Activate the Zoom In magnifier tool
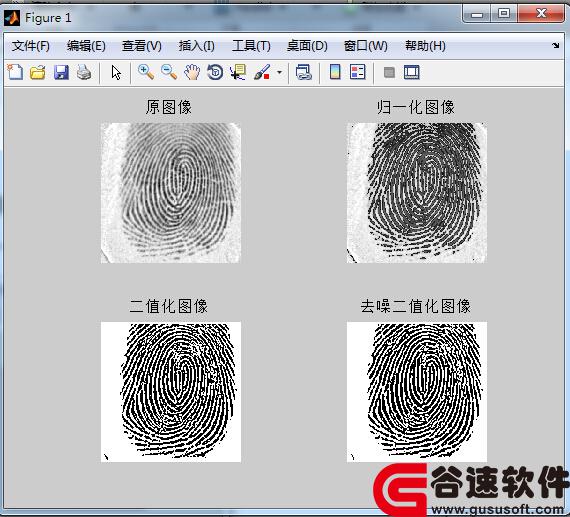Image resolution: width=570 pixels, height=517 pixels. pos(146,72)
